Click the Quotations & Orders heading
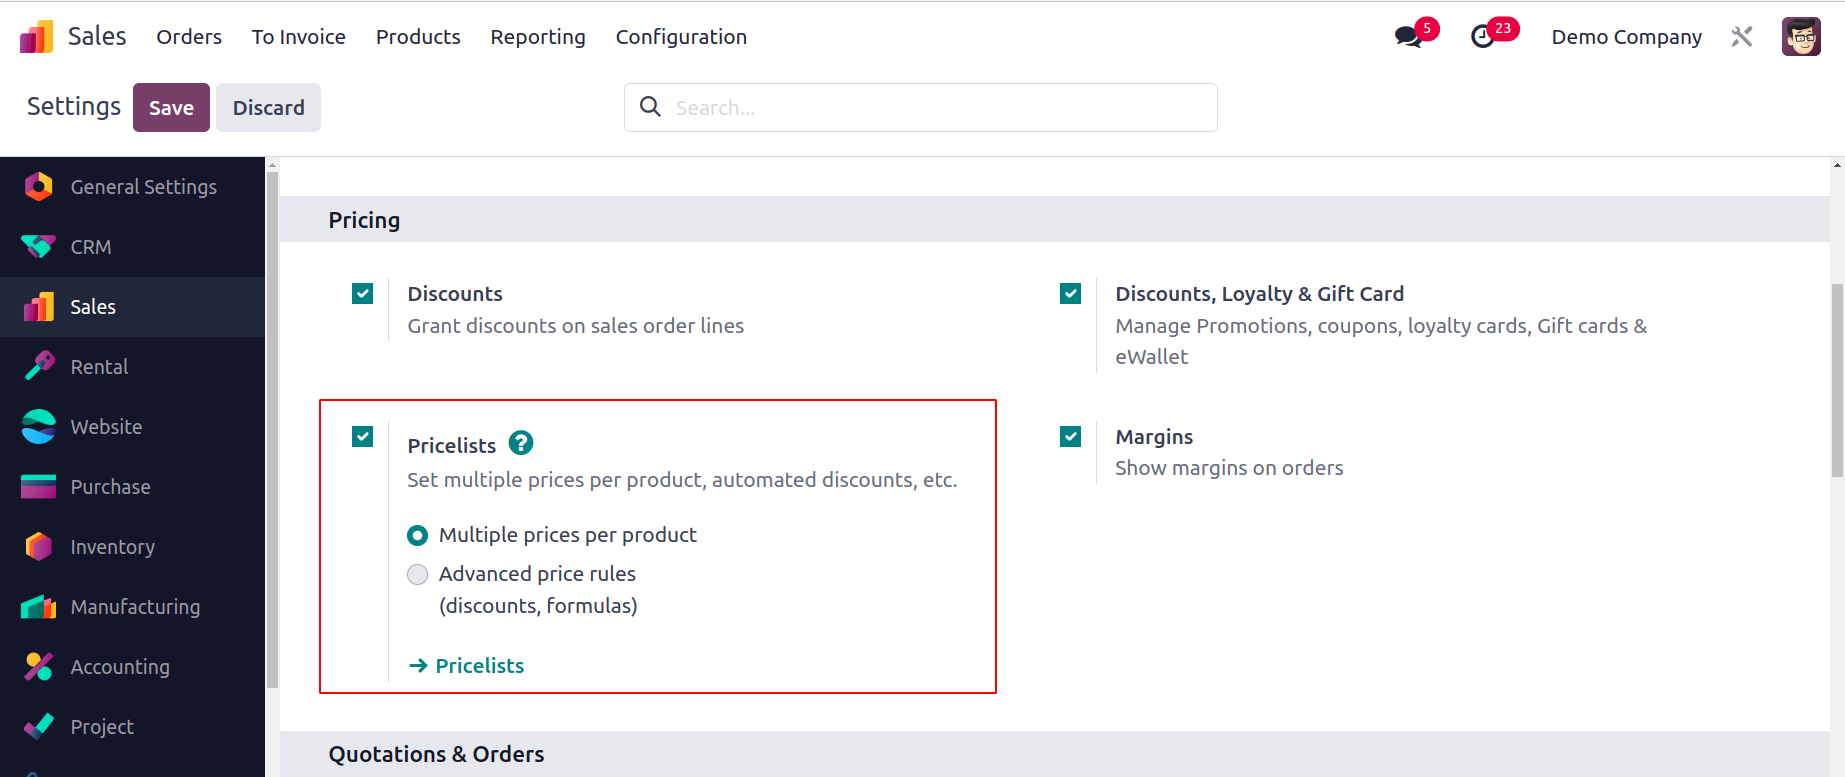Screen dimensions: 1845x777 click(x=436, y=754)
